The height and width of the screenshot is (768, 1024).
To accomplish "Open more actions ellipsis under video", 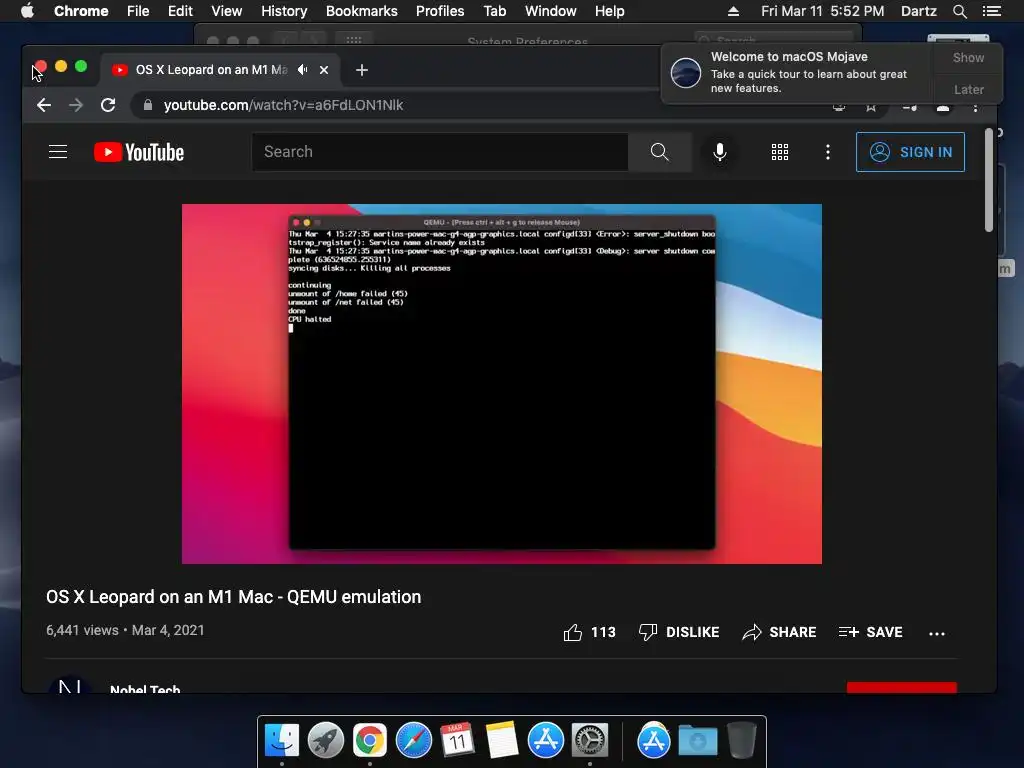I will click(x=937, y=633).
